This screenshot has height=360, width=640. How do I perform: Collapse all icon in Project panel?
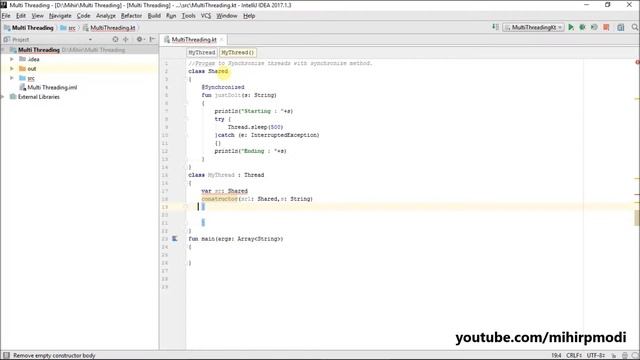126,39
